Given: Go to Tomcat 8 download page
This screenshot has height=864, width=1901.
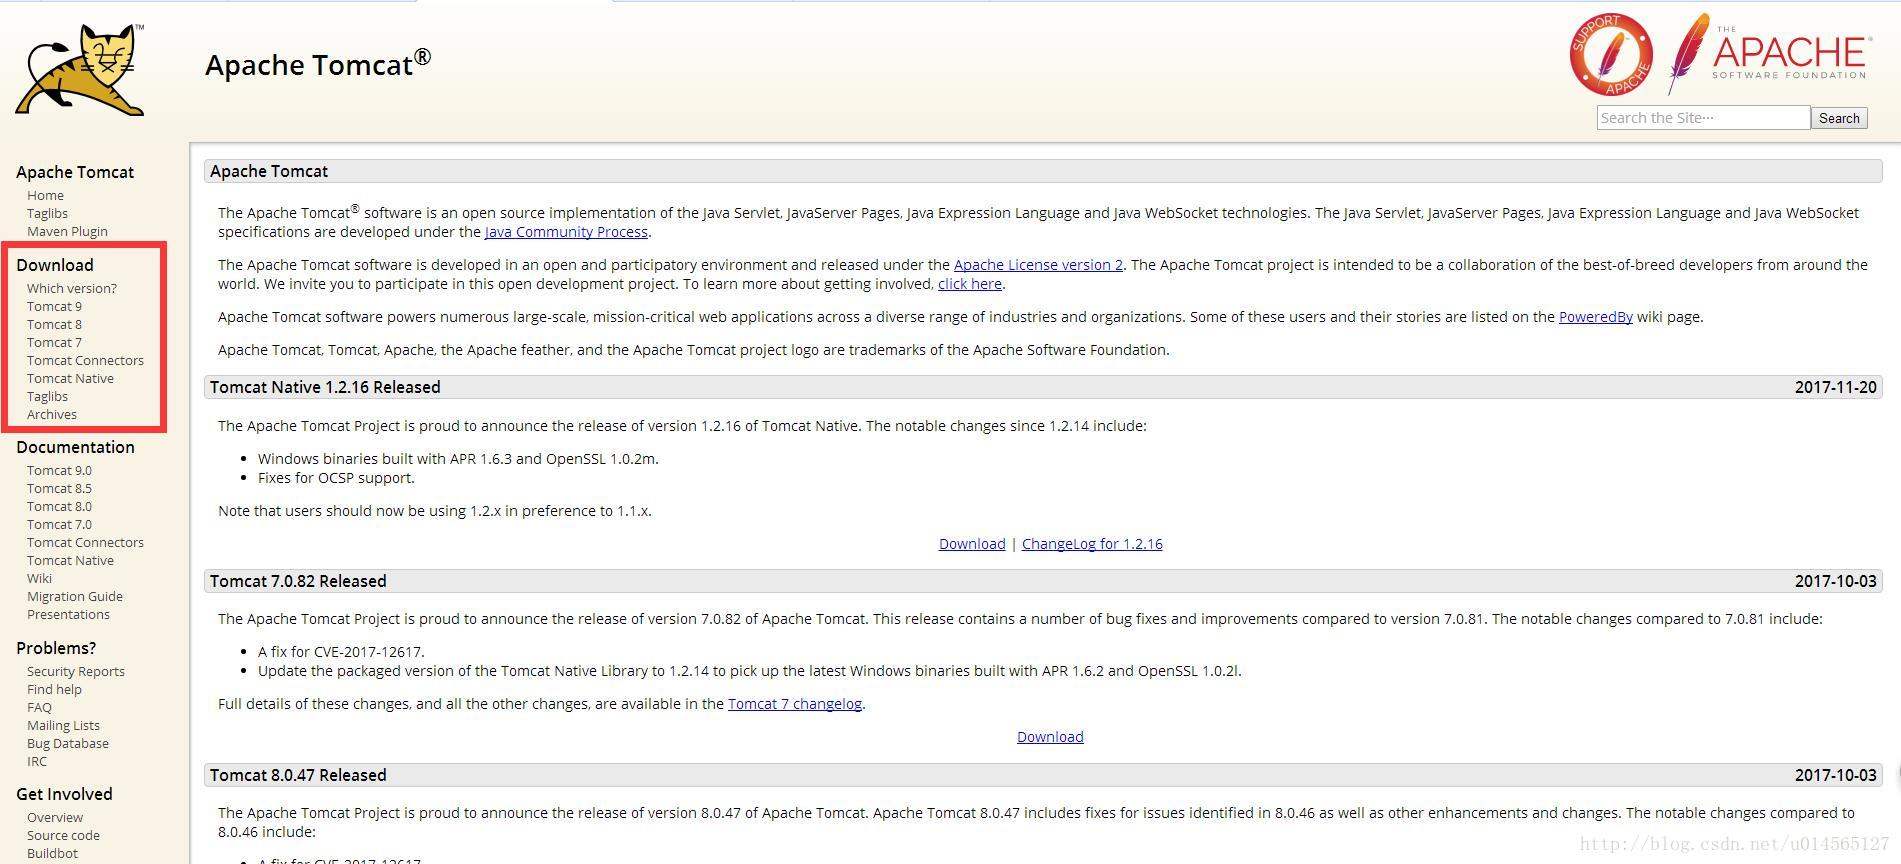Looking at the screenshot, I should pyautogui.click(x=54, y=324).
